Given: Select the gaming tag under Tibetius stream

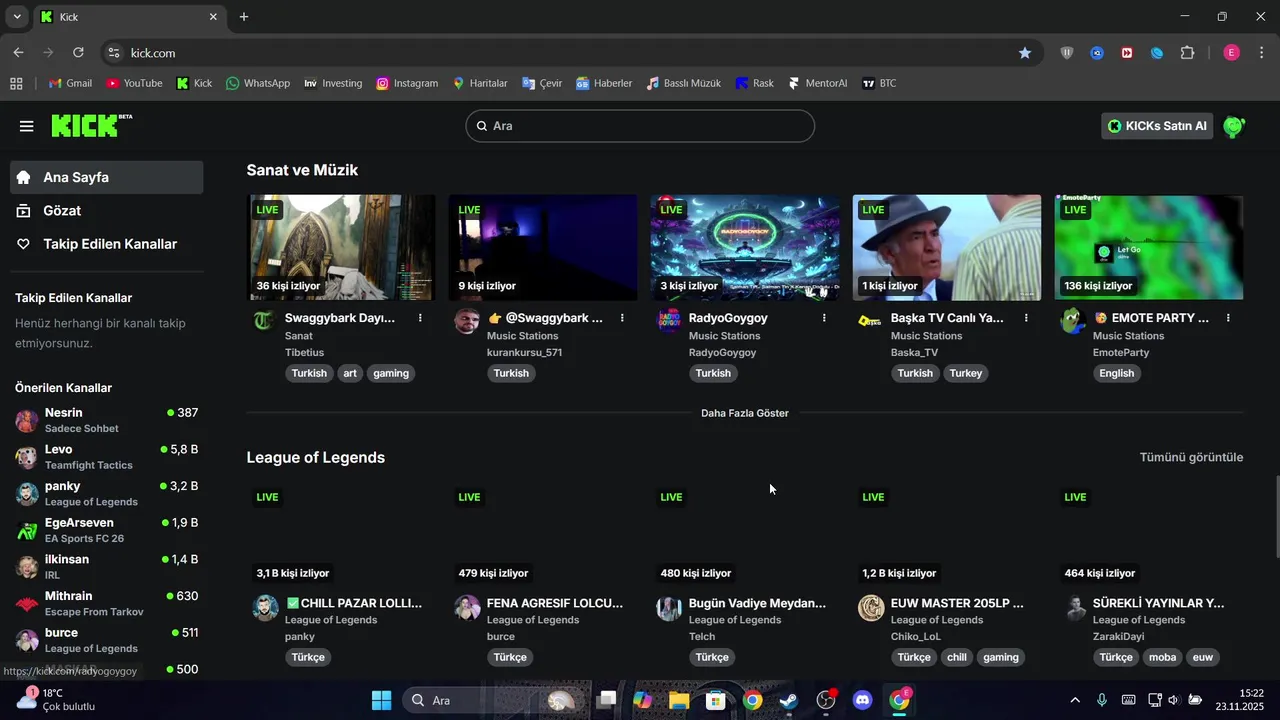Looking at the screenshot, I should [x=391, y=373].
